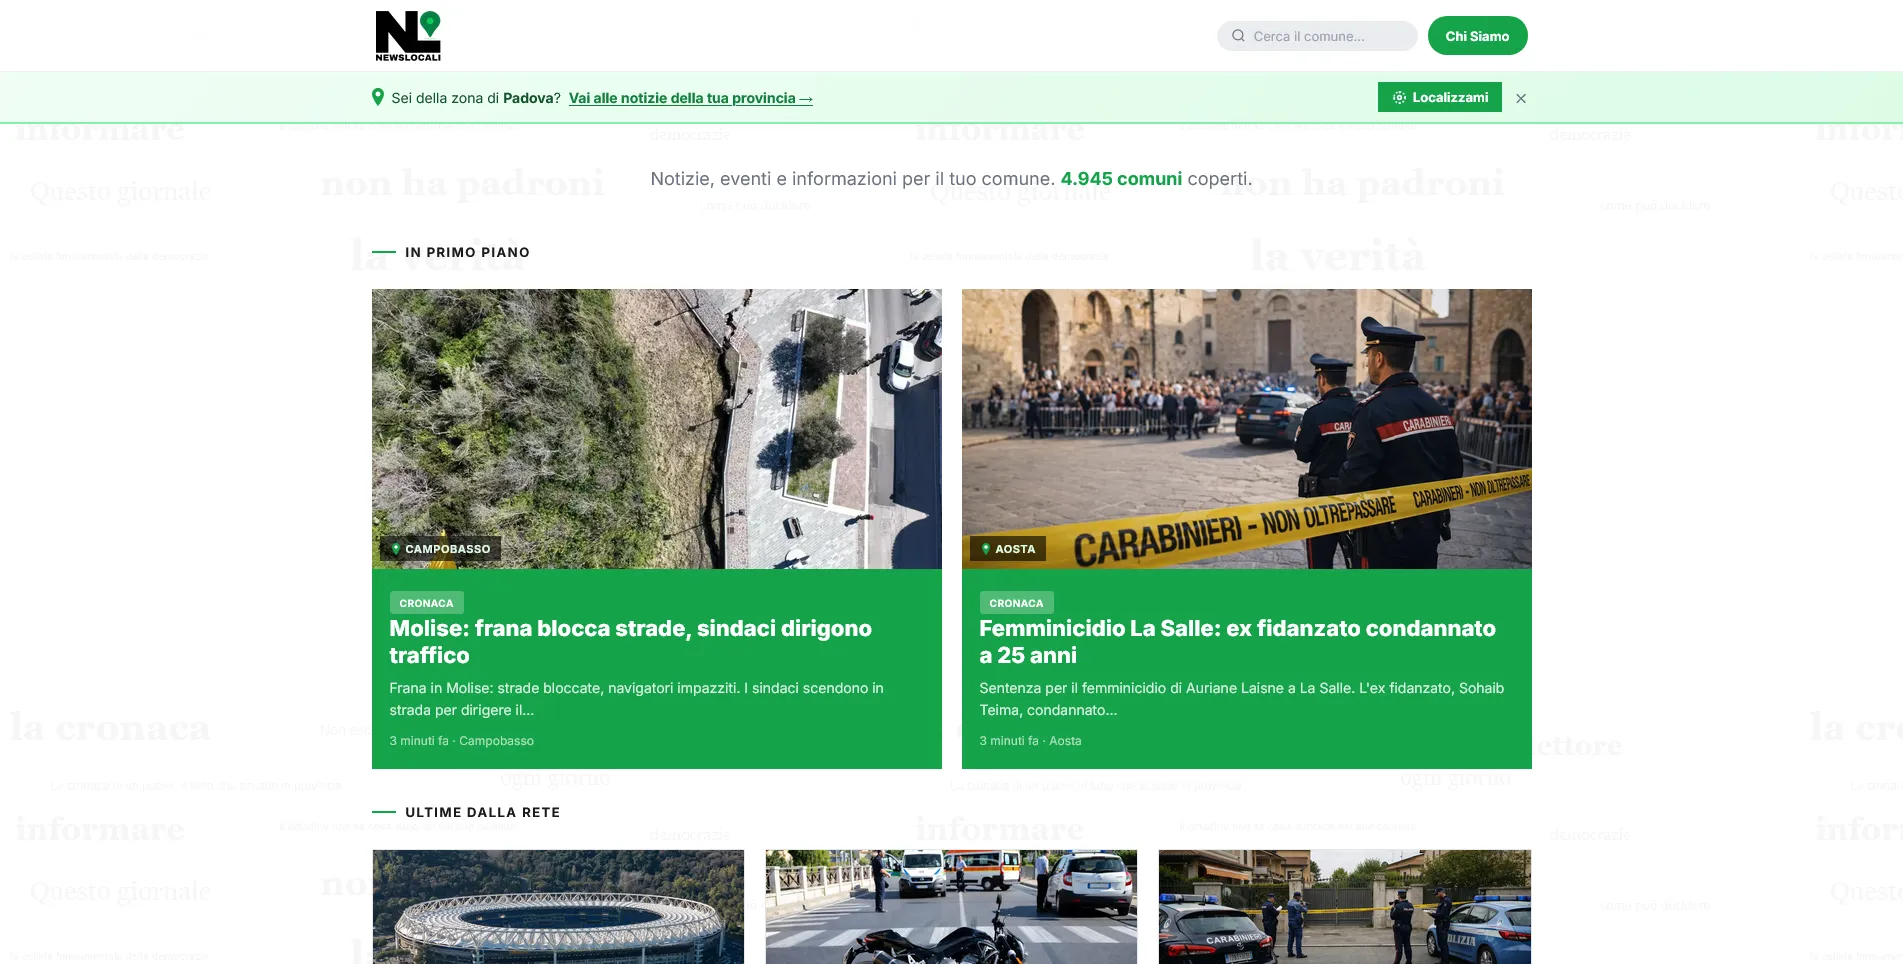Screen dimensions: 1903x964
Task: Click the CAMPOBASSO location tag
Action: (x=441, y=549)
